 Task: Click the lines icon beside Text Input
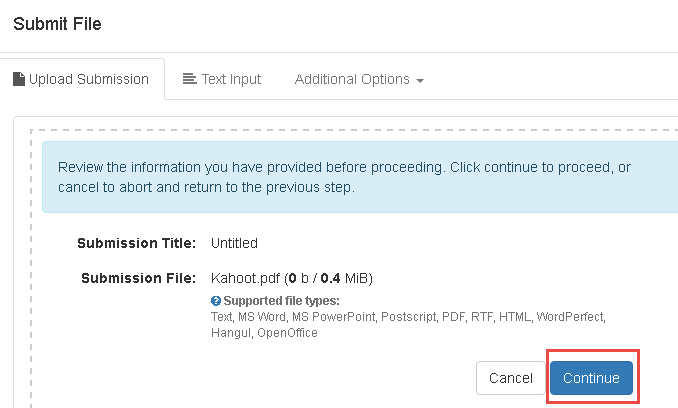tap(189, 79)
